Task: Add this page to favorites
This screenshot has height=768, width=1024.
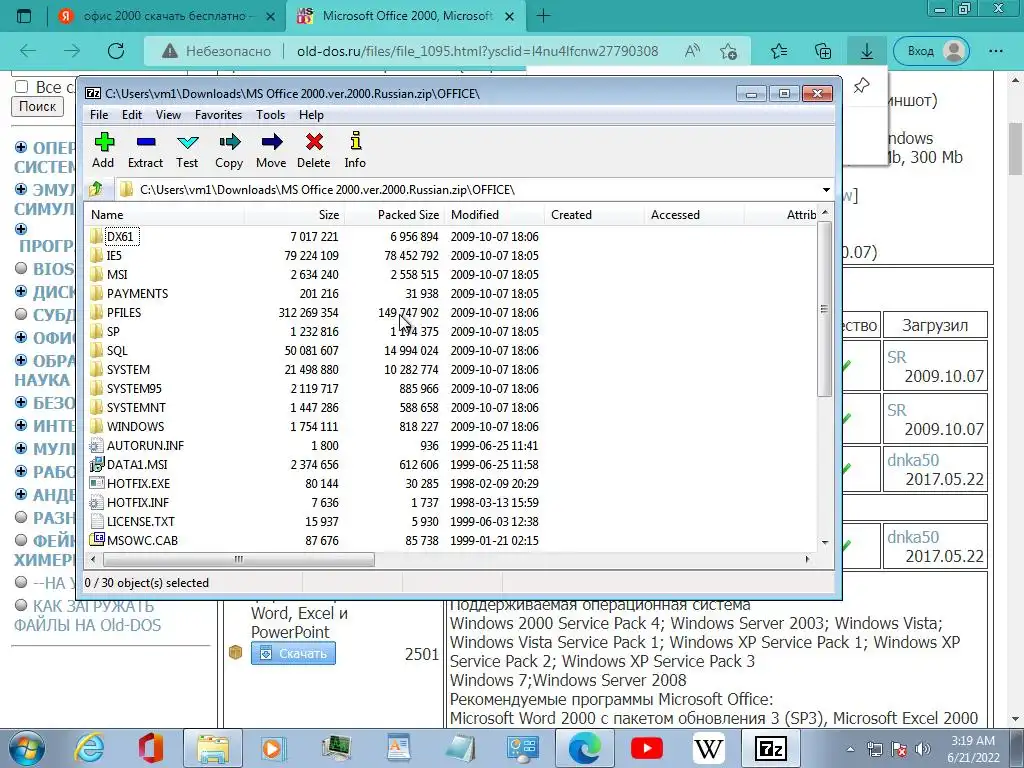Action: 728,51
